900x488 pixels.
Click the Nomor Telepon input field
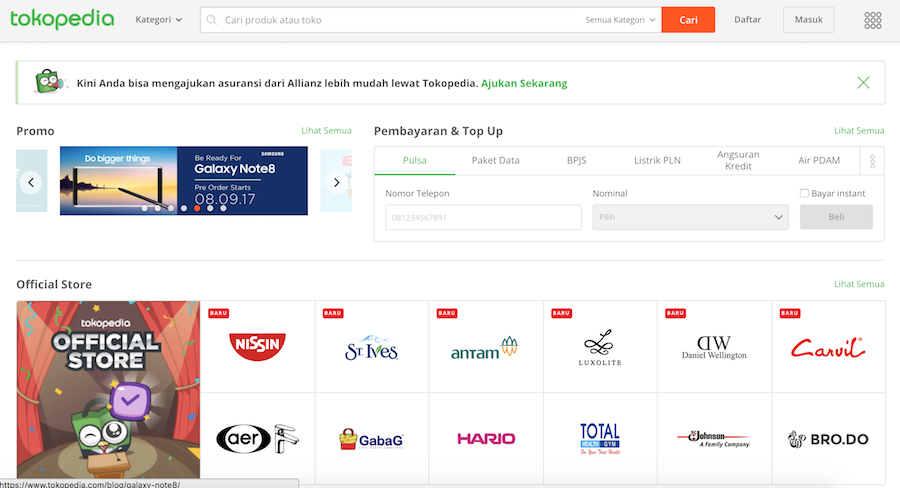(483, 217)
